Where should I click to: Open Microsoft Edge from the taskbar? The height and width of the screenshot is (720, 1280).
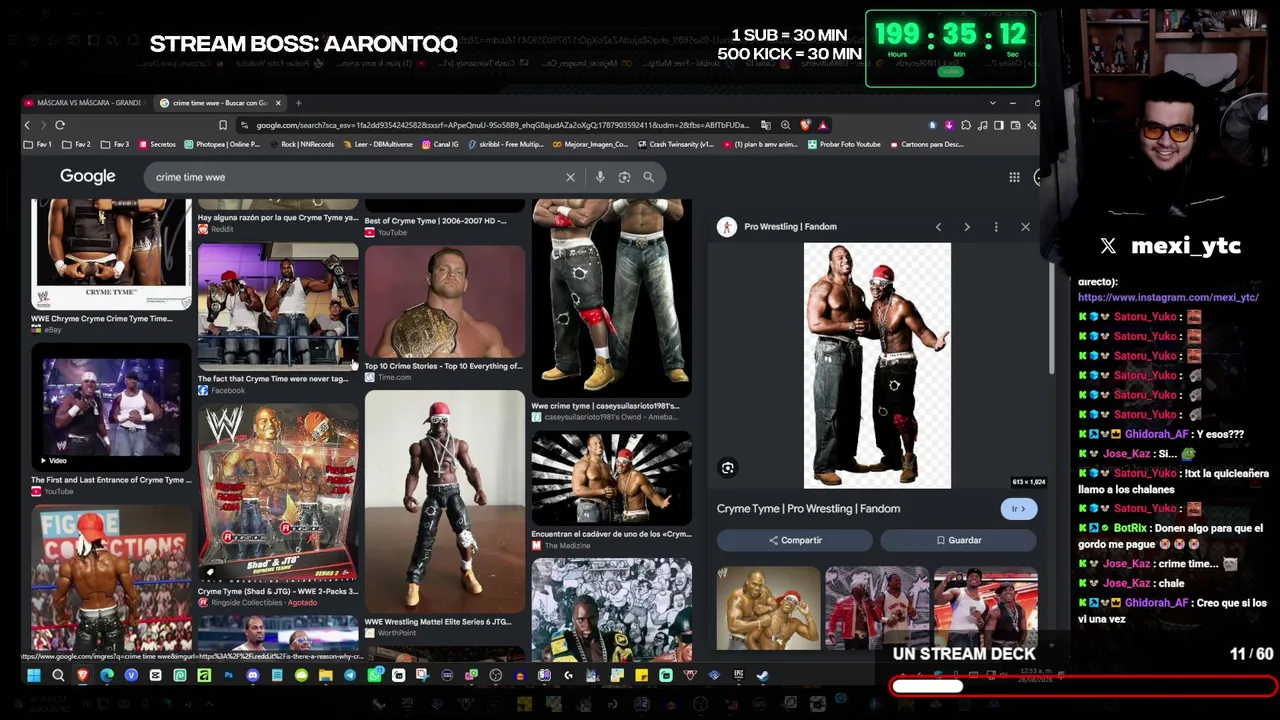(x=107, y=676)
